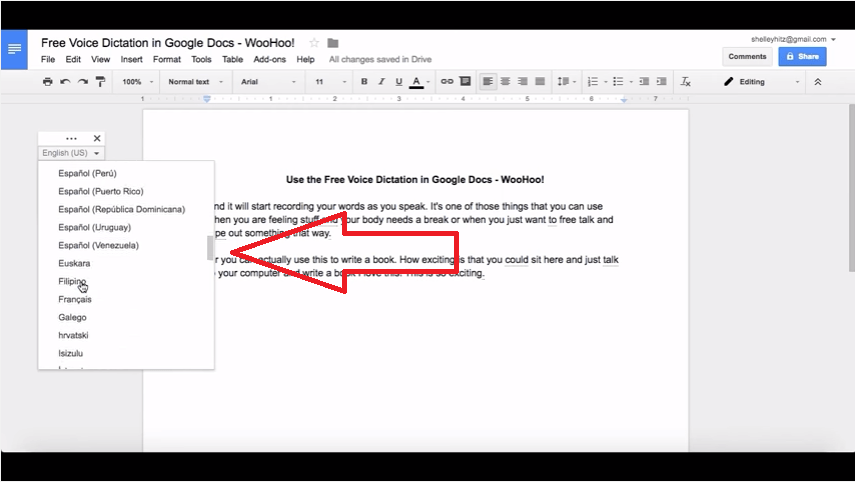855x482 pixels.
Task: Toggle bold formatting
Action: [364, 82]
